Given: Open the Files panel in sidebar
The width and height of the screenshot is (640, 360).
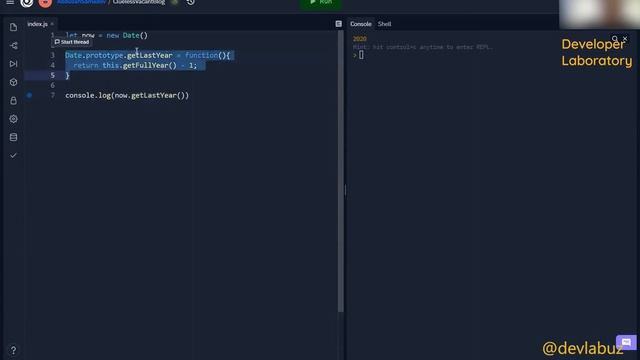Looking at the screenshot, I should tap(13, 27).
